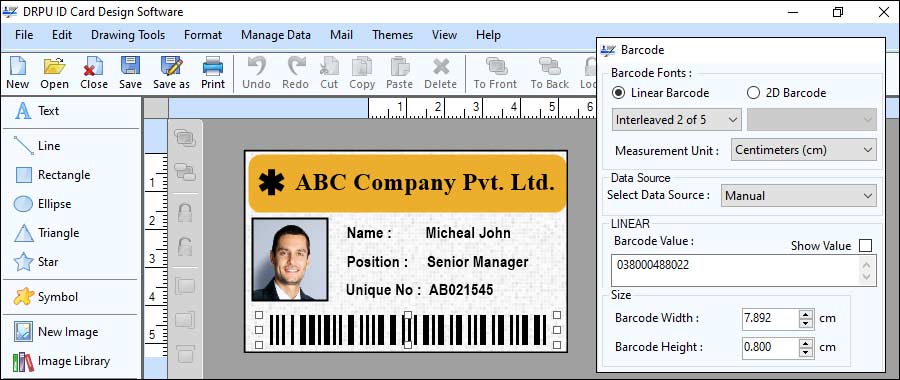Click the Delete toolbar icon
This screenshot has height=380, width=900.
[x=441, y=67]
